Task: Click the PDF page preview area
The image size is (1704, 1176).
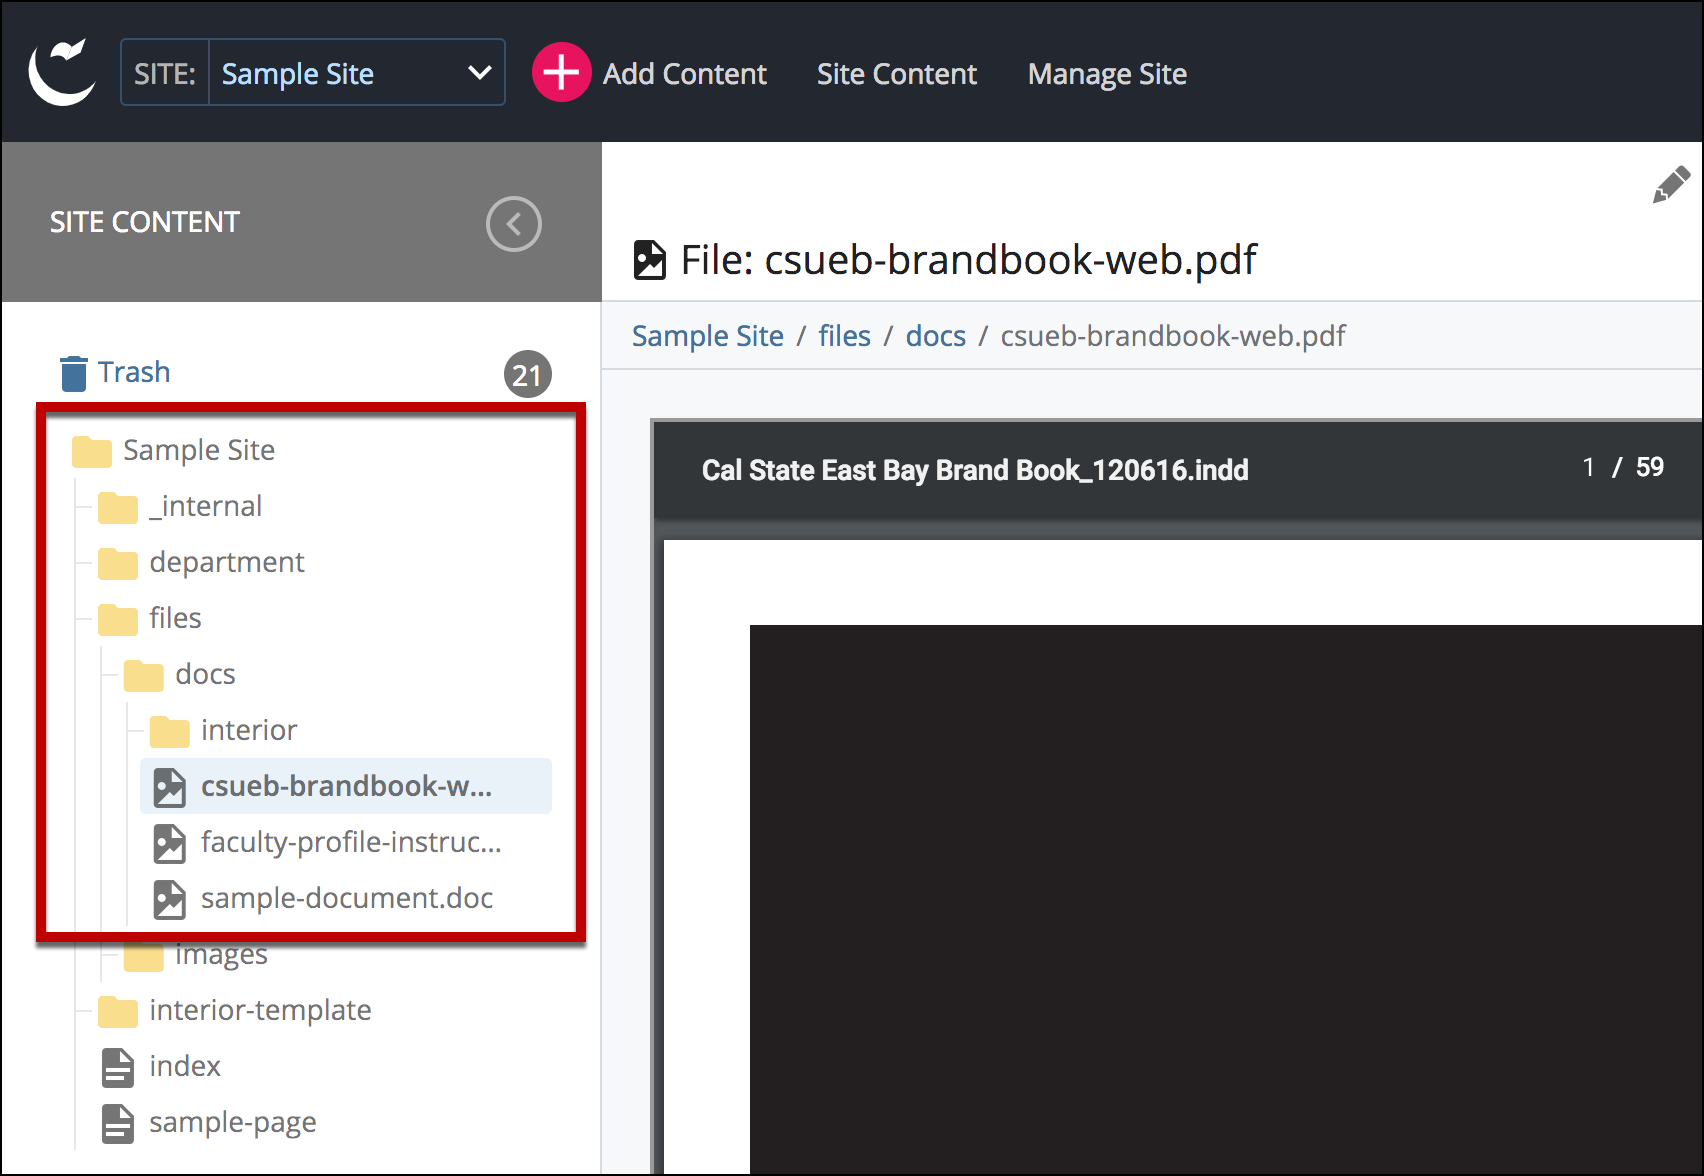Action: pyautogui.click(x=1183, y=857)
